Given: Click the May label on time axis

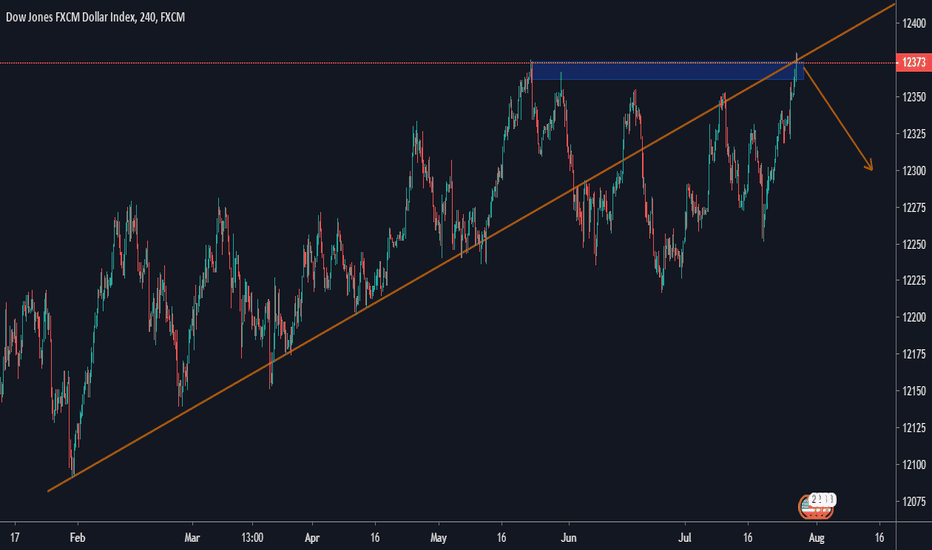Looking at the screenshot, I should [x=438, y=538].
